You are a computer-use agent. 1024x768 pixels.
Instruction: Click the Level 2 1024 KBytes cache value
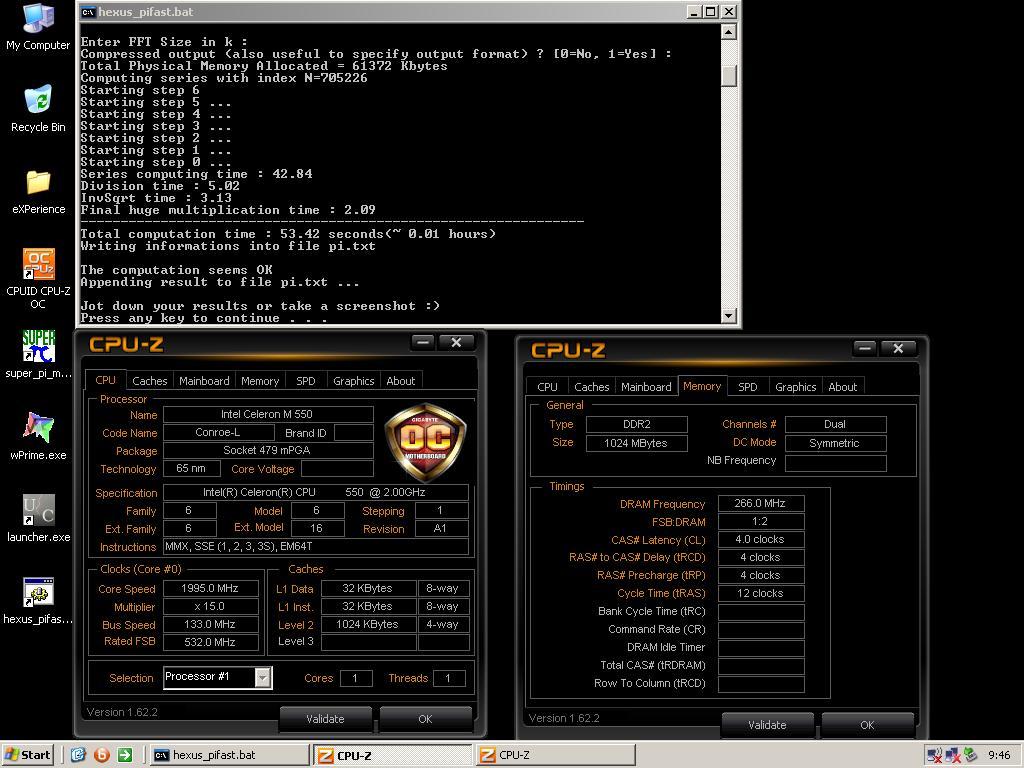368,624
